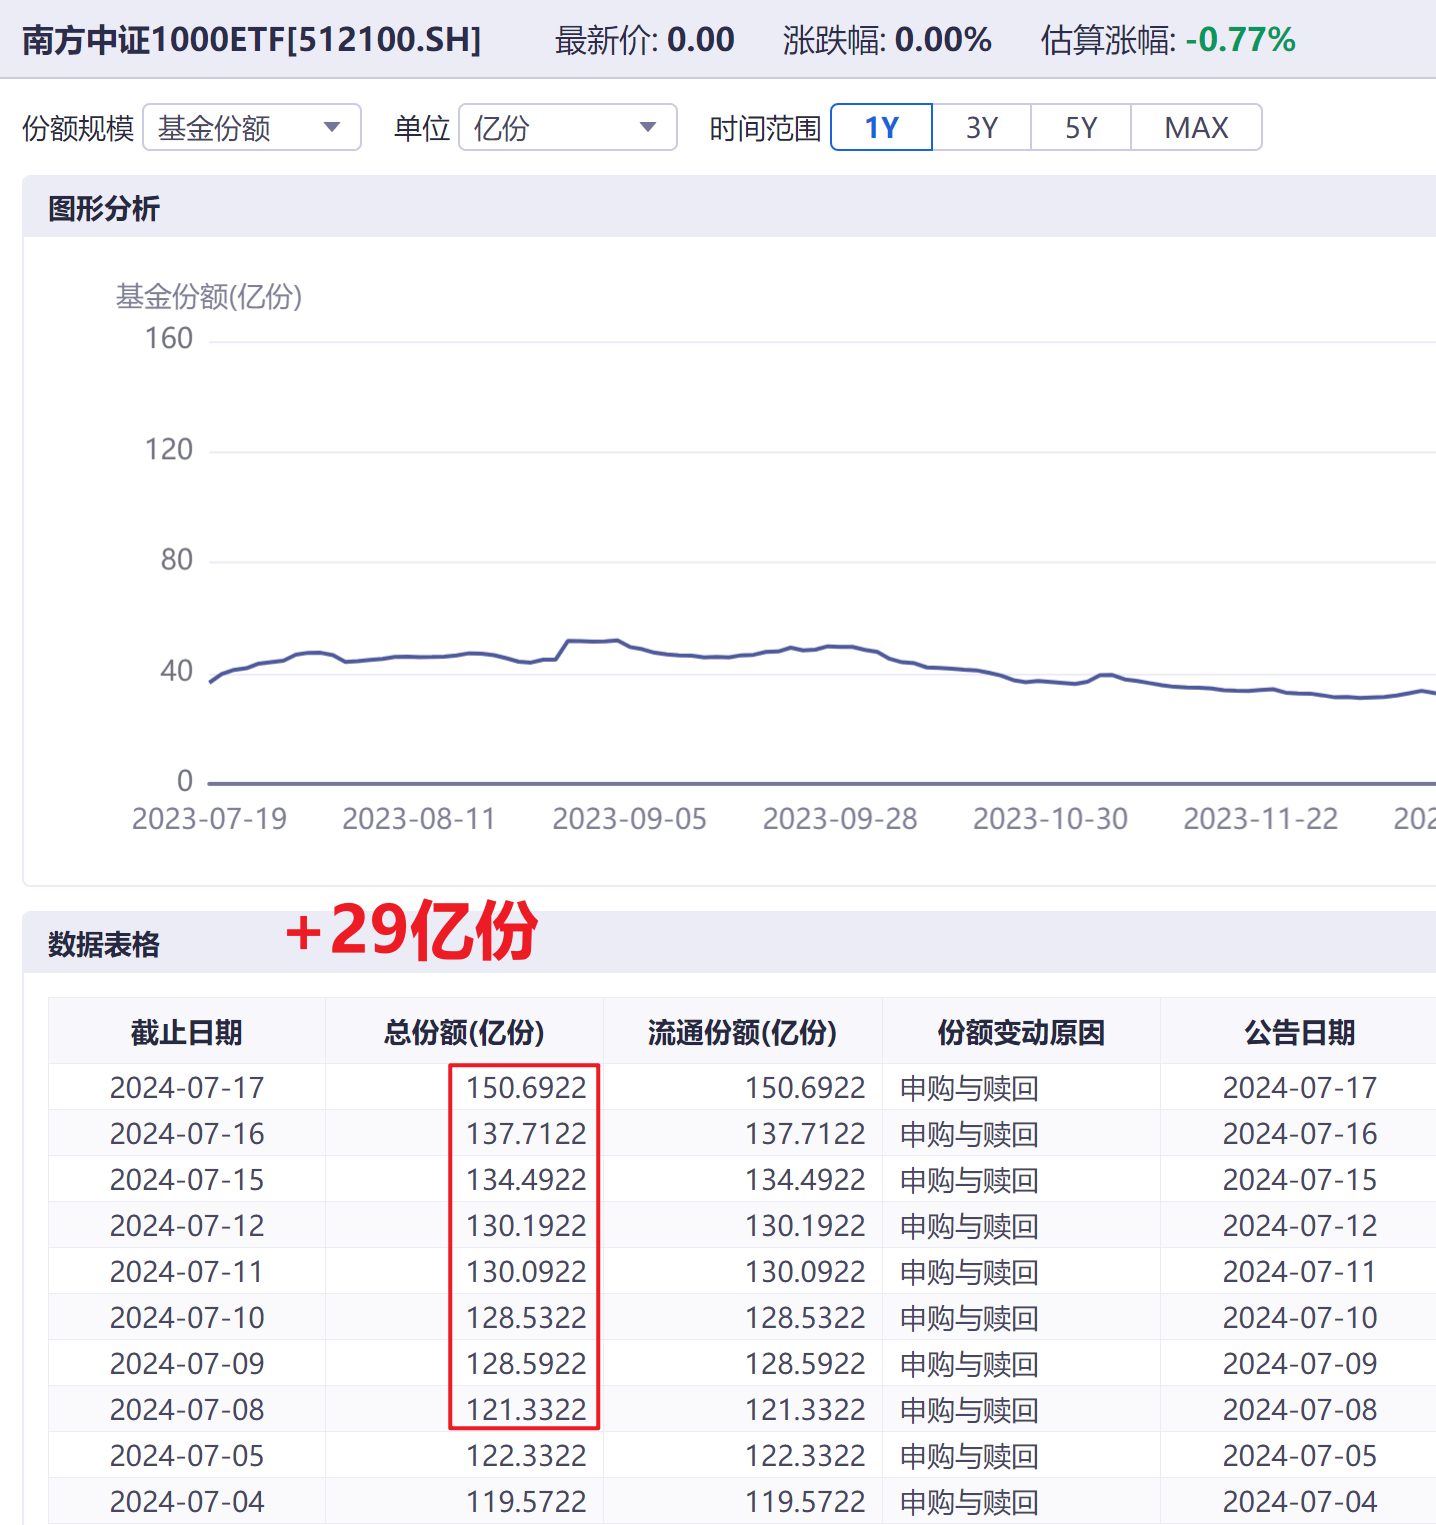Image resolution: width=1436 pixels, height=1525 pixels.
Task: Click the 2023-09-05 axis label on chart
Action: coord(629,819)
